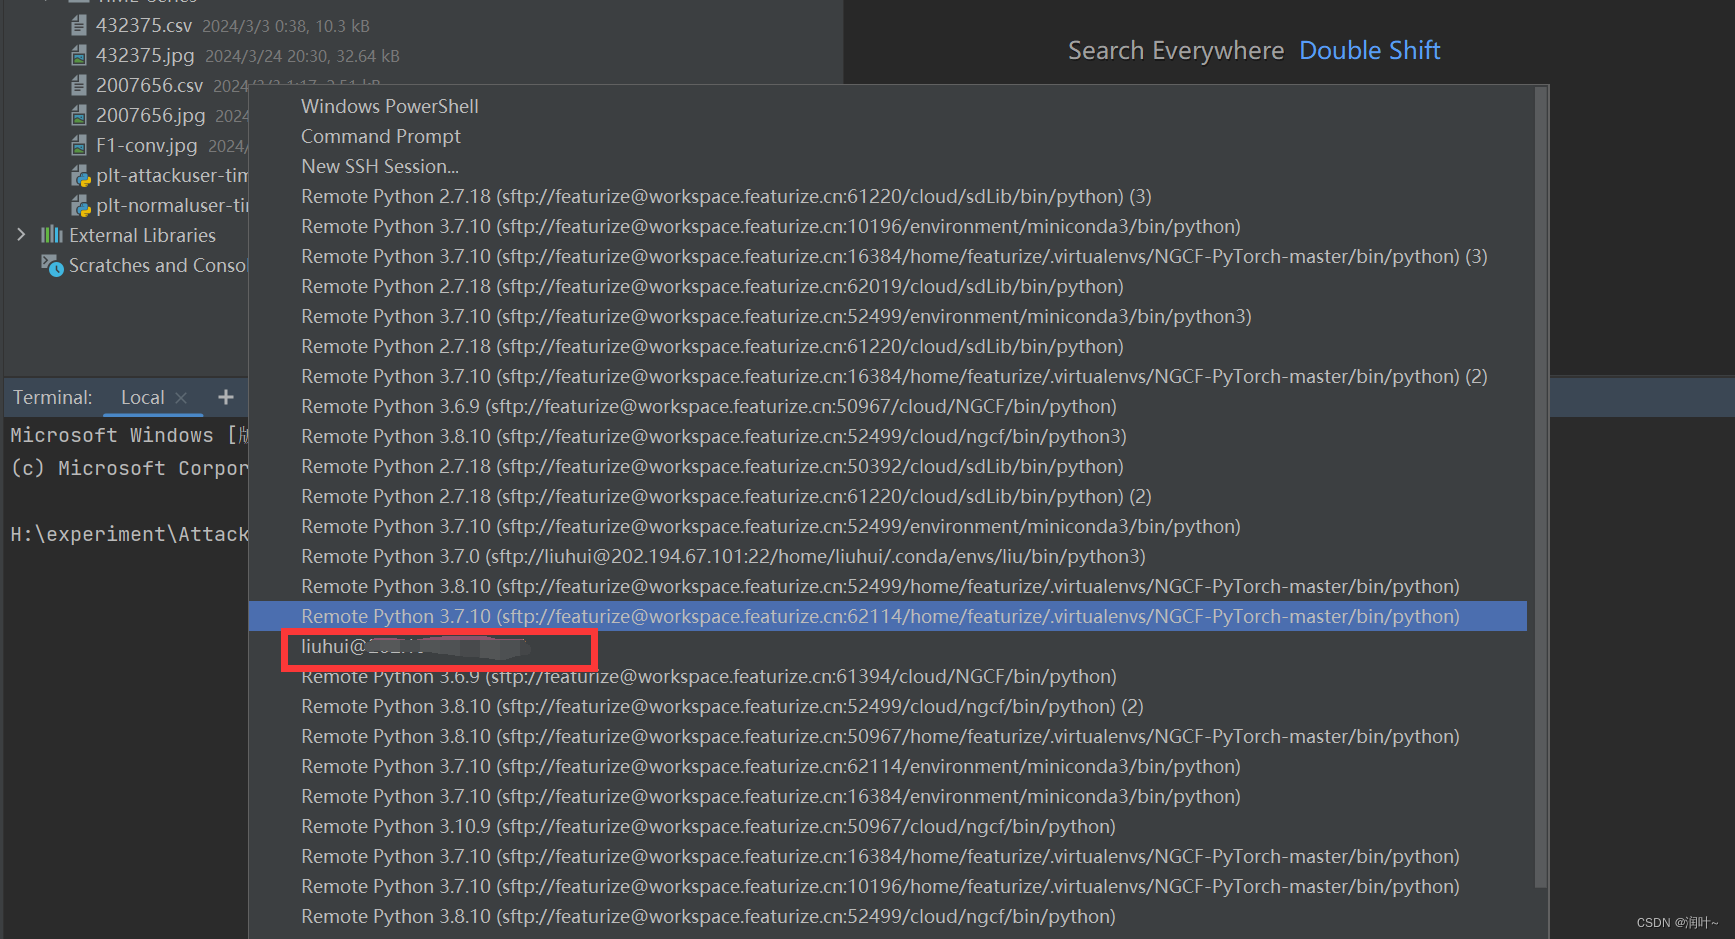Click the JPG icon beside F1-conv.jpg
The width and height of the screenshot is (1735, 939).
(78, 145)
